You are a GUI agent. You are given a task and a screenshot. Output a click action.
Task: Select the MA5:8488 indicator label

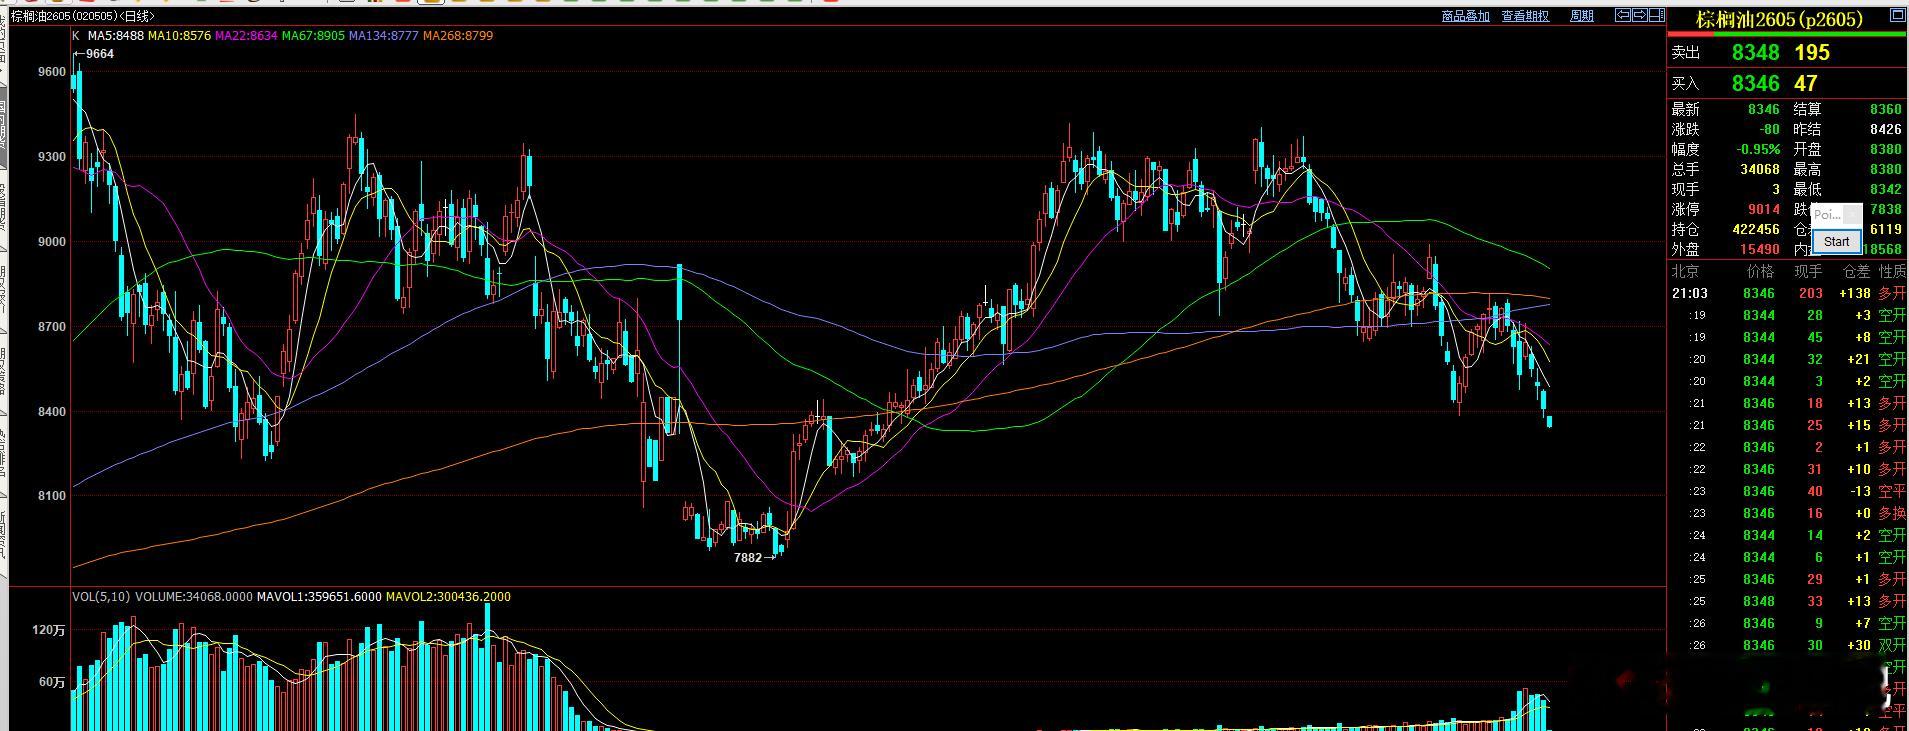115,35
